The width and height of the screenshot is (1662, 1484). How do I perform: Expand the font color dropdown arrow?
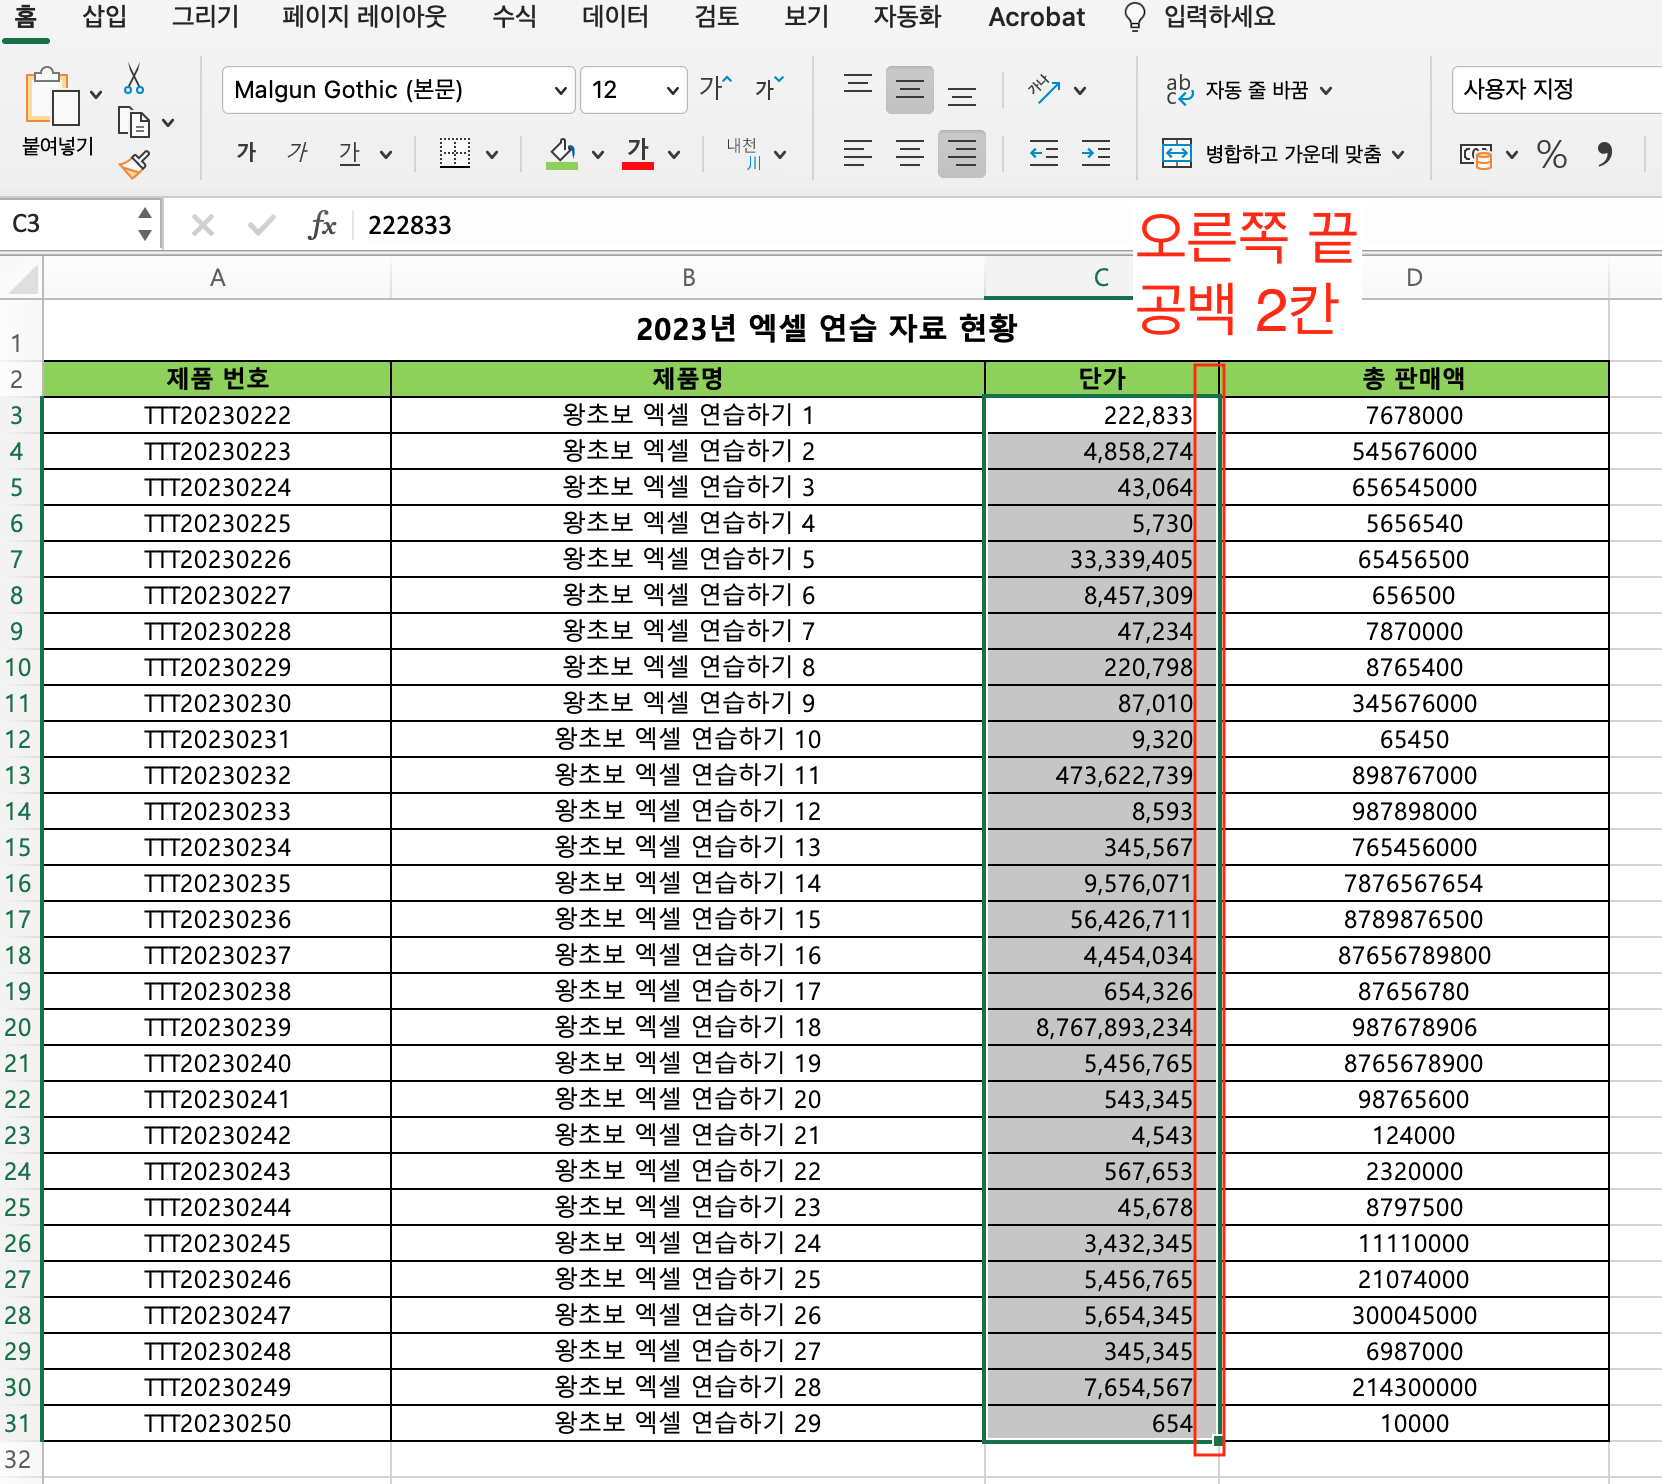(674, 155)
